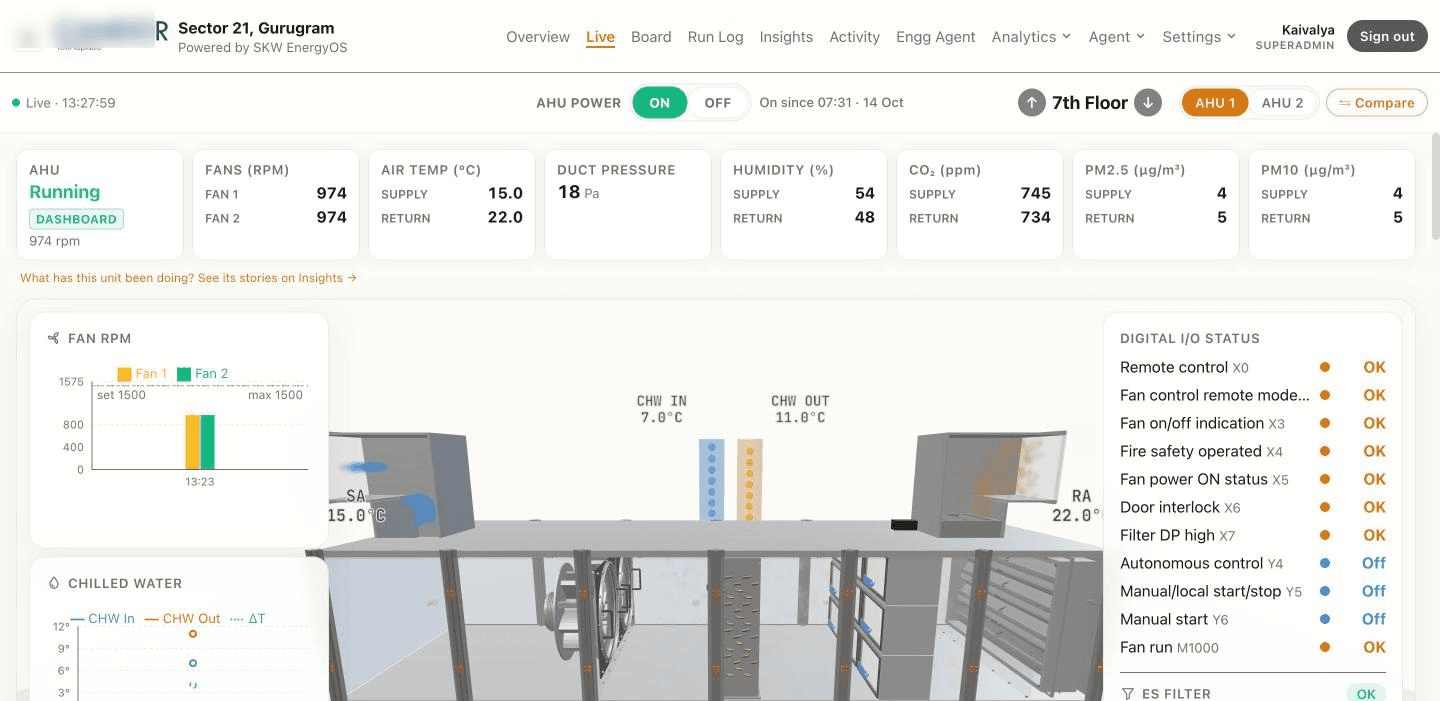Open the Engg Agent page

(935, 37)
